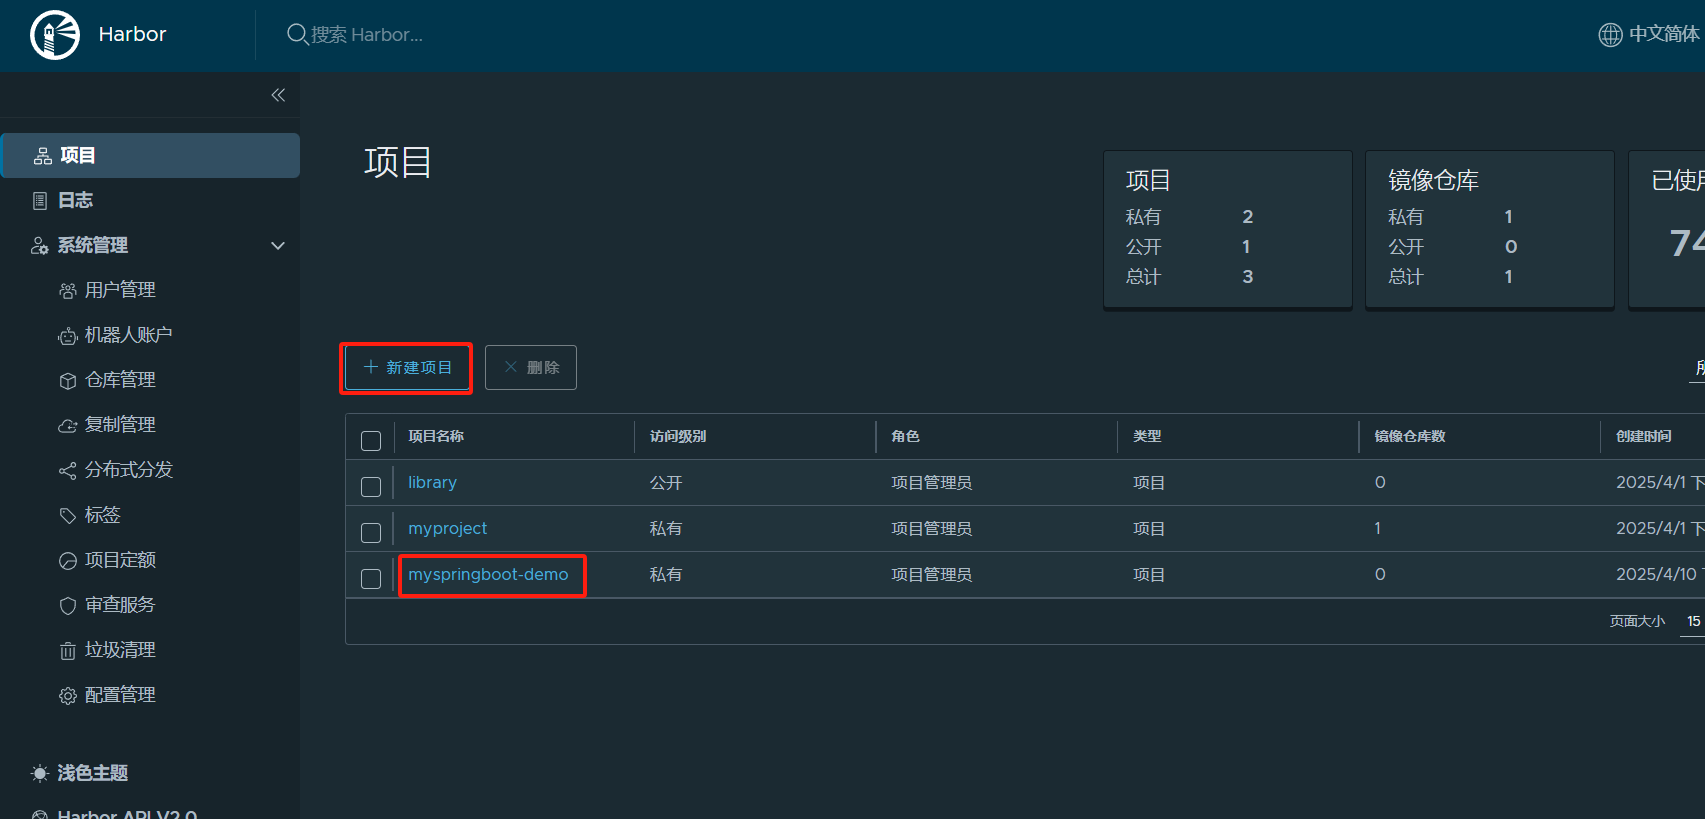The height and width of the screenshot is (819, 1705).
Task: Click the 用户管理 users icon
Action: (68, 291)
